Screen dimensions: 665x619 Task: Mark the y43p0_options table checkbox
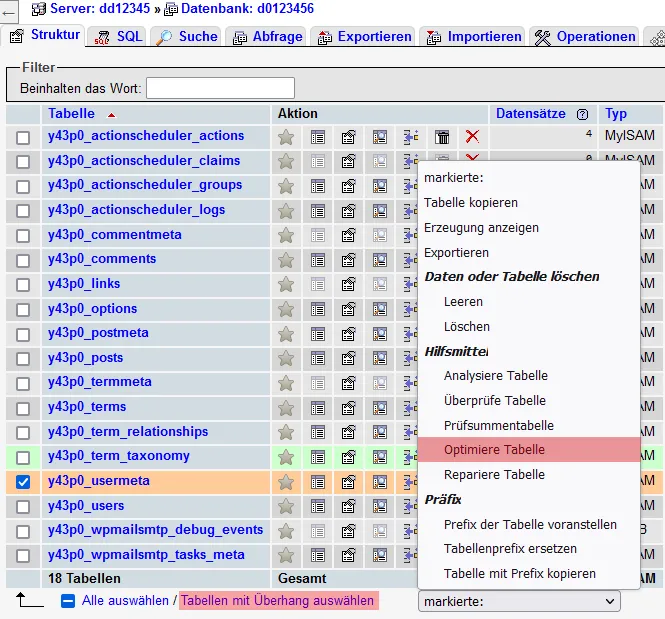coord(23,310)
